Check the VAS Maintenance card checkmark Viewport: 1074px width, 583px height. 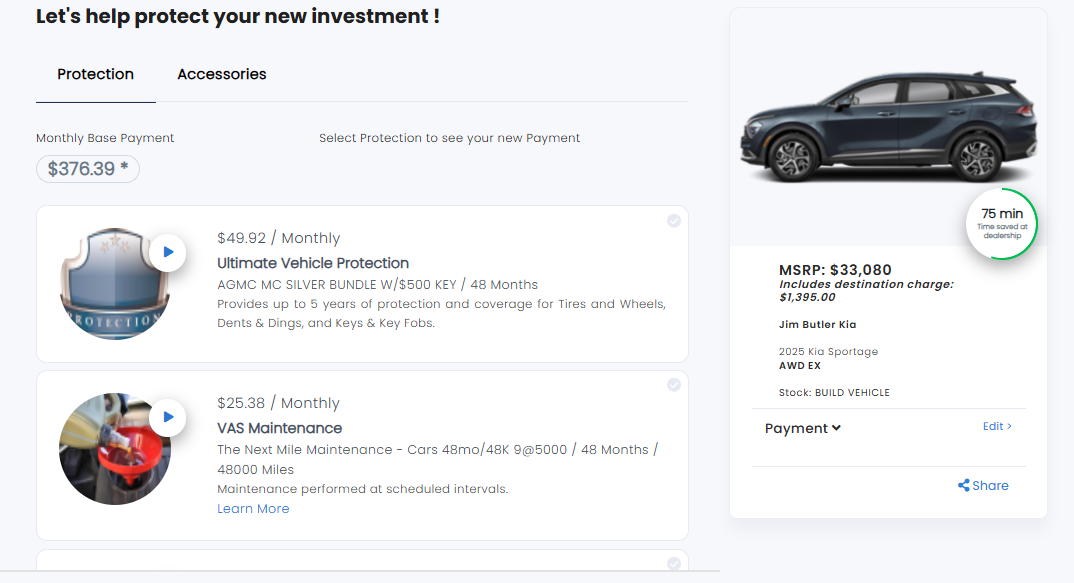tap(674, 385)
